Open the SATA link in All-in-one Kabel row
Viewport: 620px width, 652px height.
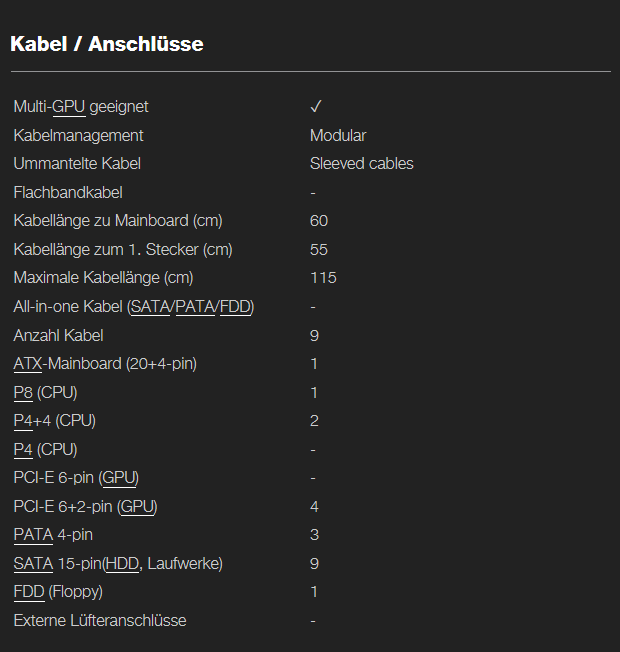tap(151, 307)
